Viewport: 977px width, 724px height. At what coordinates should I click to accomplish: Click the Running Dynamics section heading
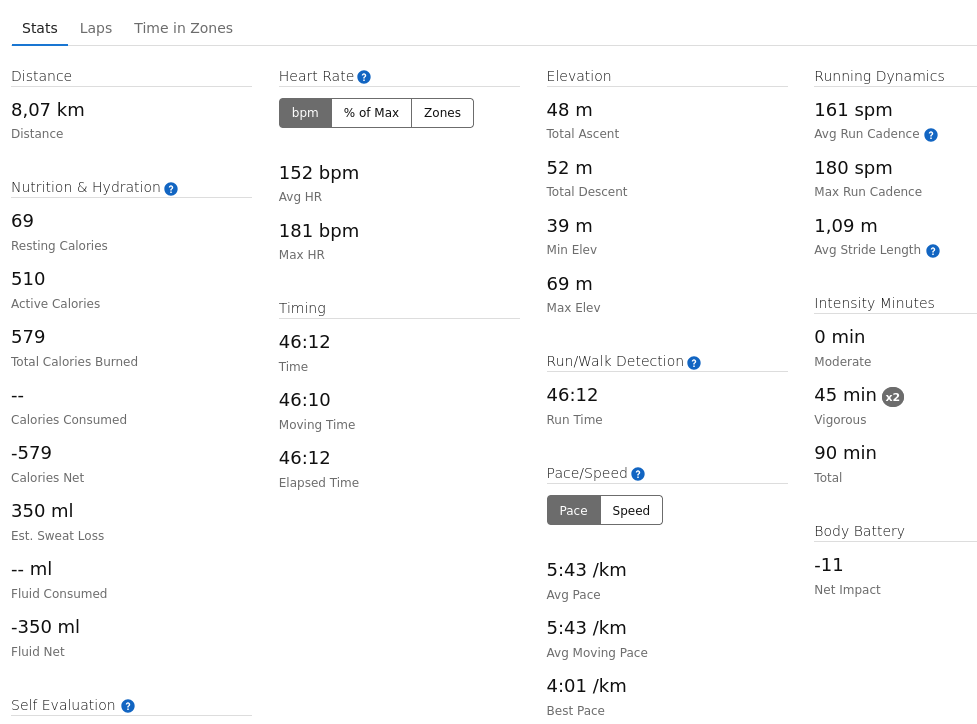[880, 76]
